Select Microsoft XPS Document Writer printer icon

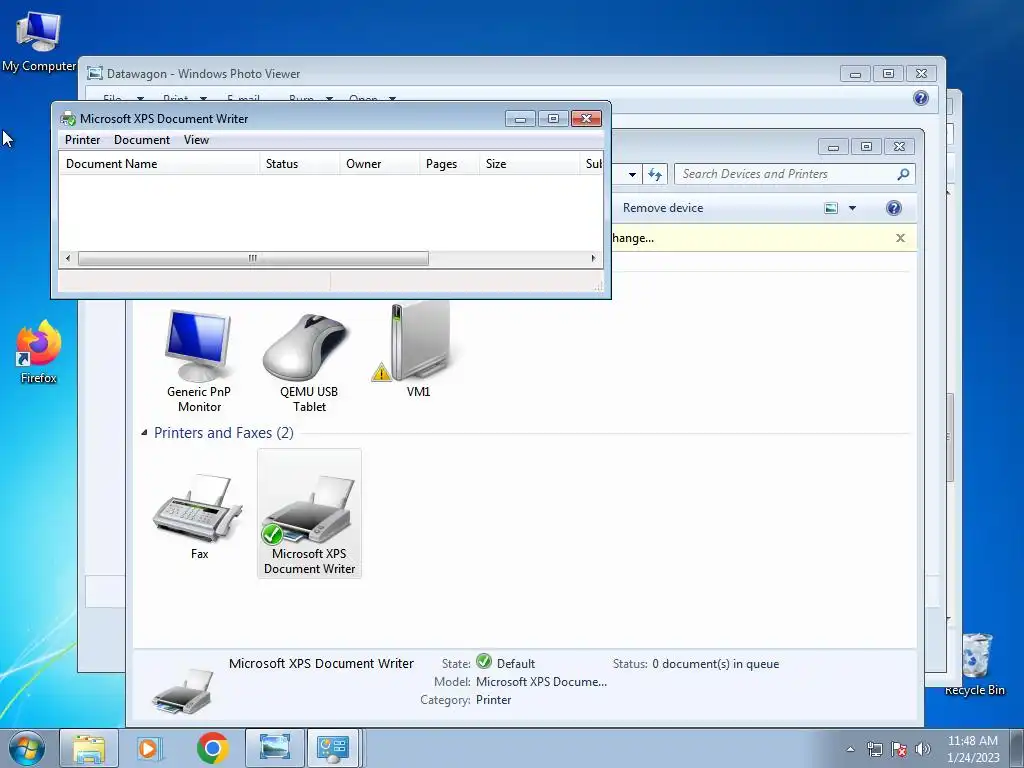(310, 513)
